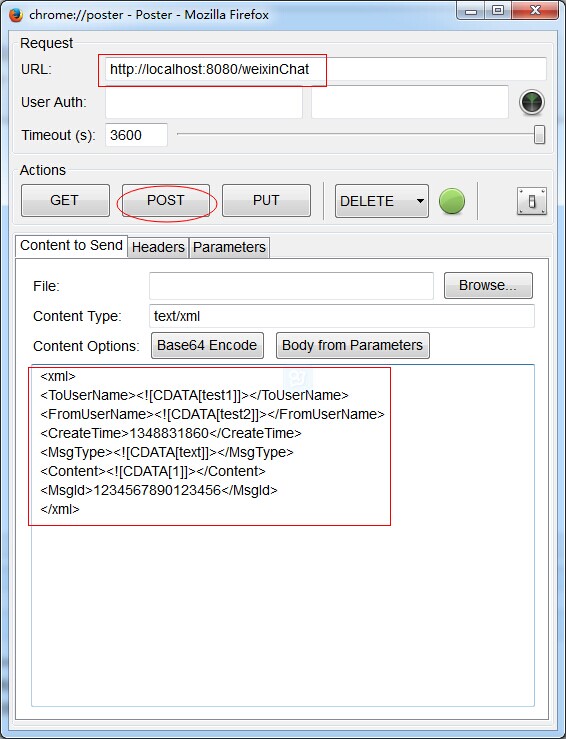Image resolution: width=566 pixels, height=739 pixels.
Task: Click the CreateTime 1348831860 line
Action: 171,433
